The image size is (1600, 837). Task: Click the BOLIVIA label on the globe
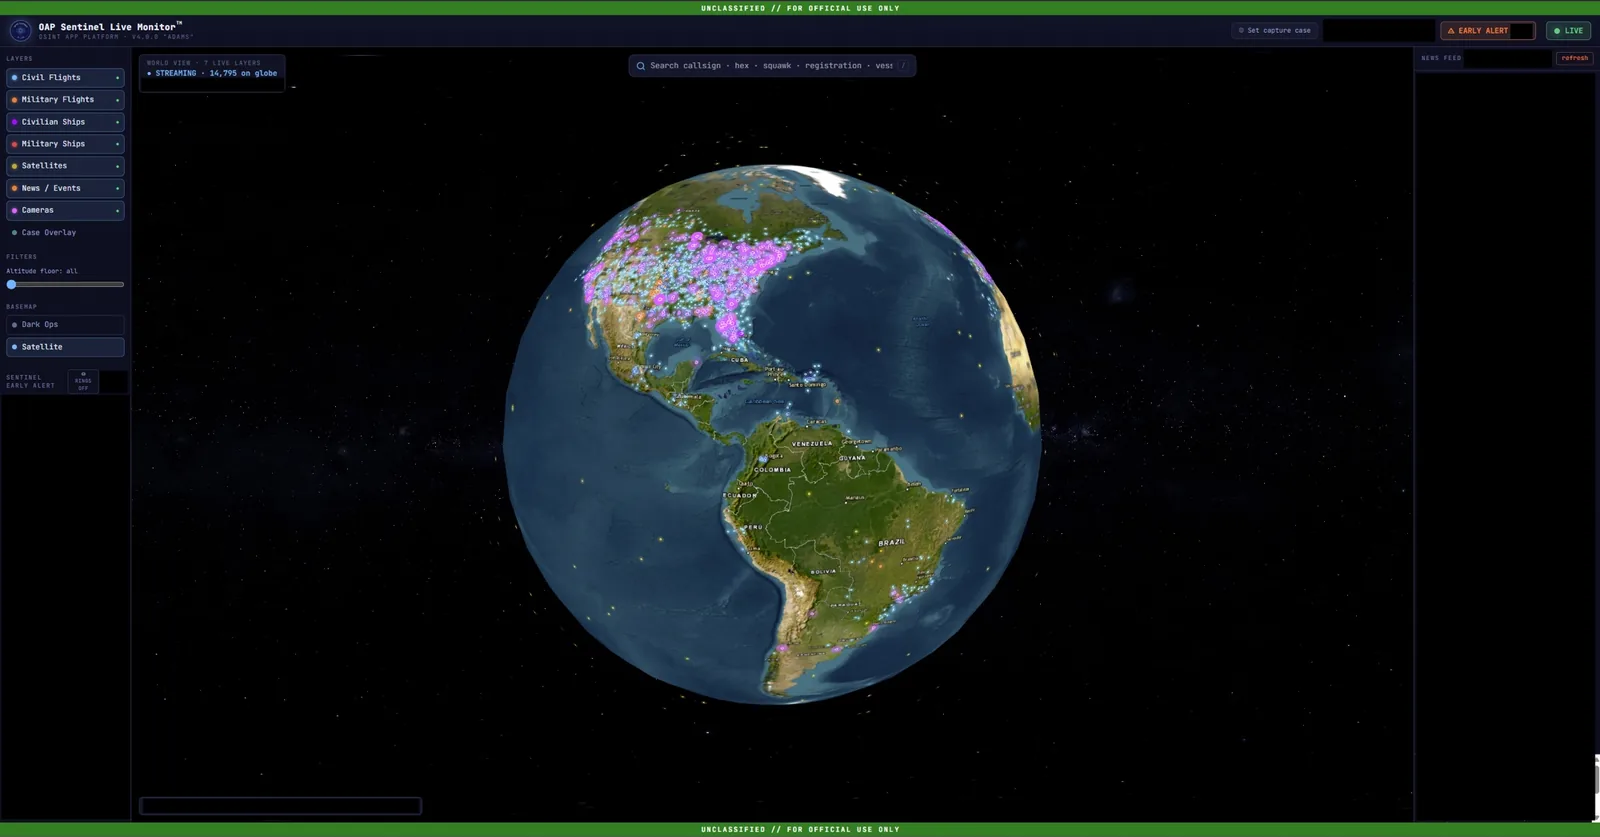tap(823, 571)
